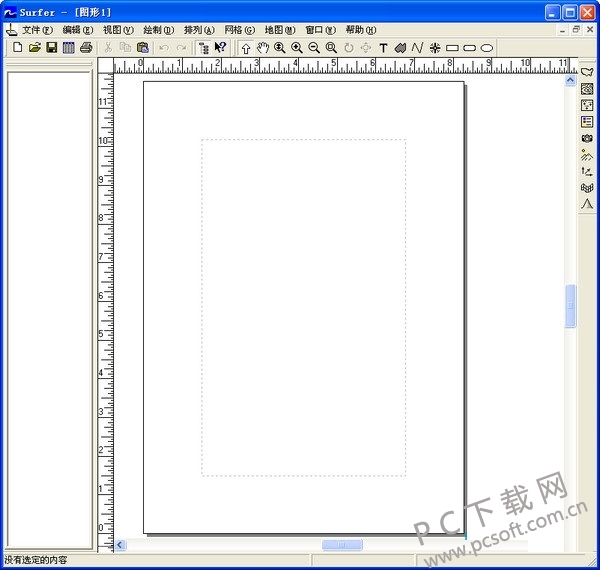Open the 文件(F) menu

pos(38,30)
